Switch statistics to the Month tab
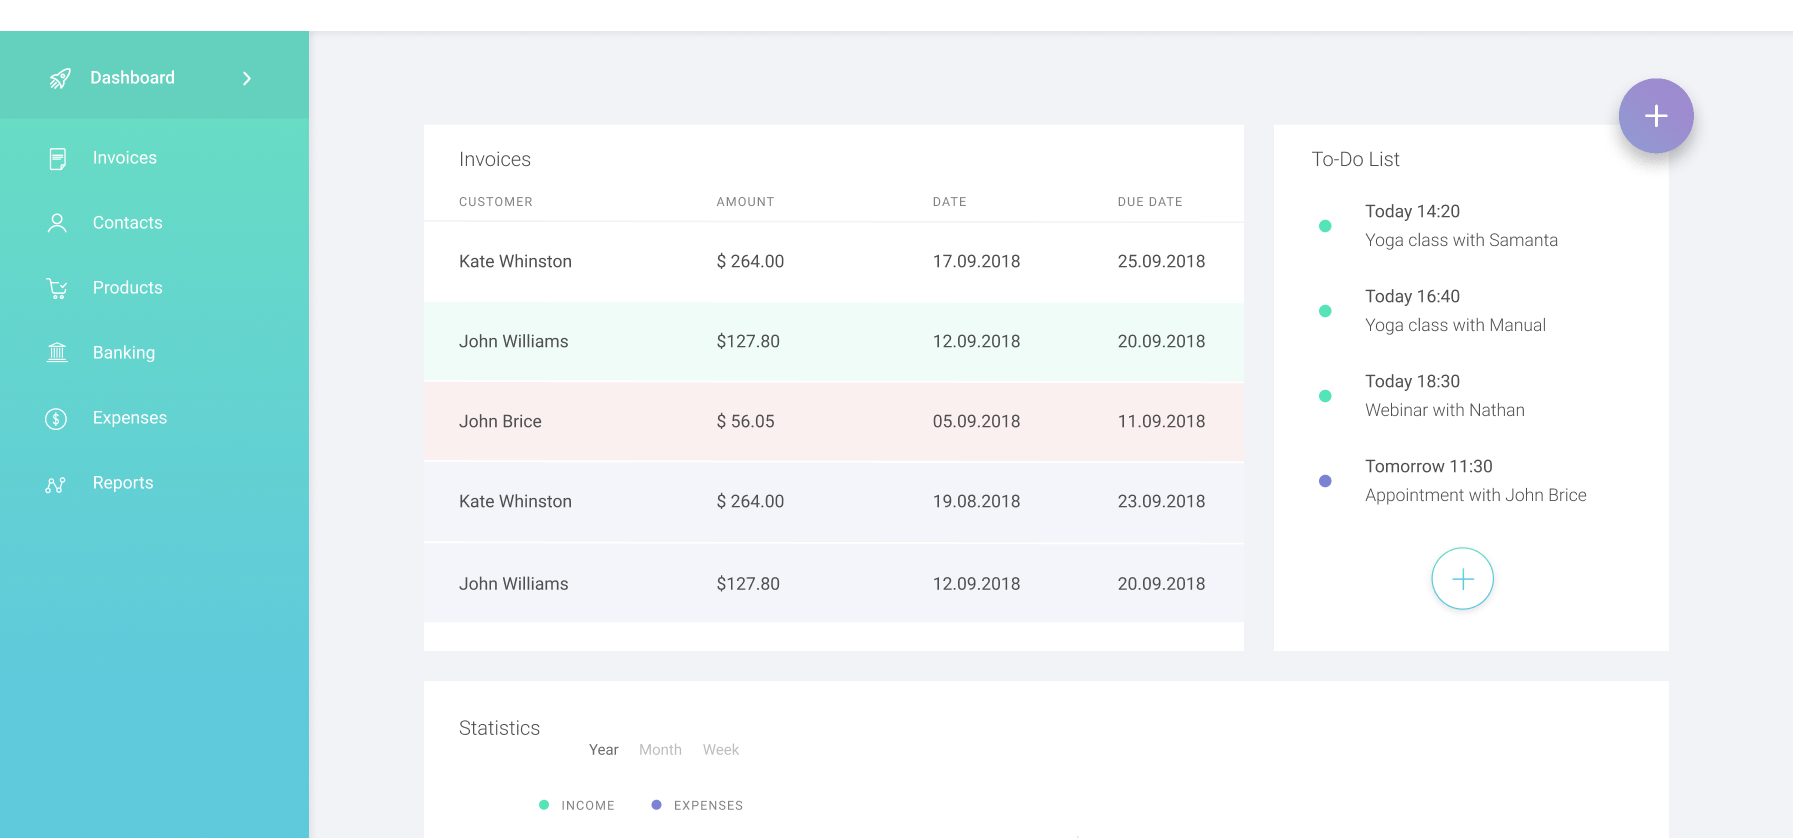This screenshot has width=1793, height=838. tap(660, 750)
